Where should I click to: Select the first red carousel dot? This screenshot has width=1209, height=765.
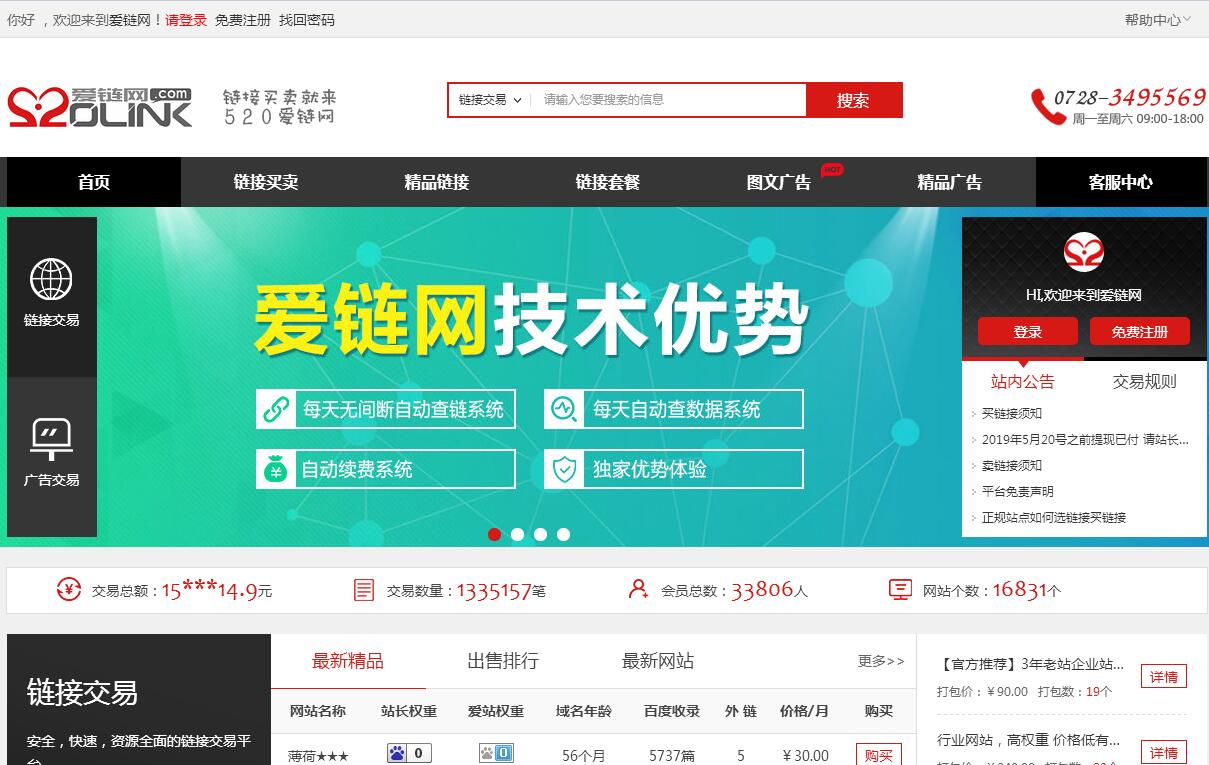494,534
